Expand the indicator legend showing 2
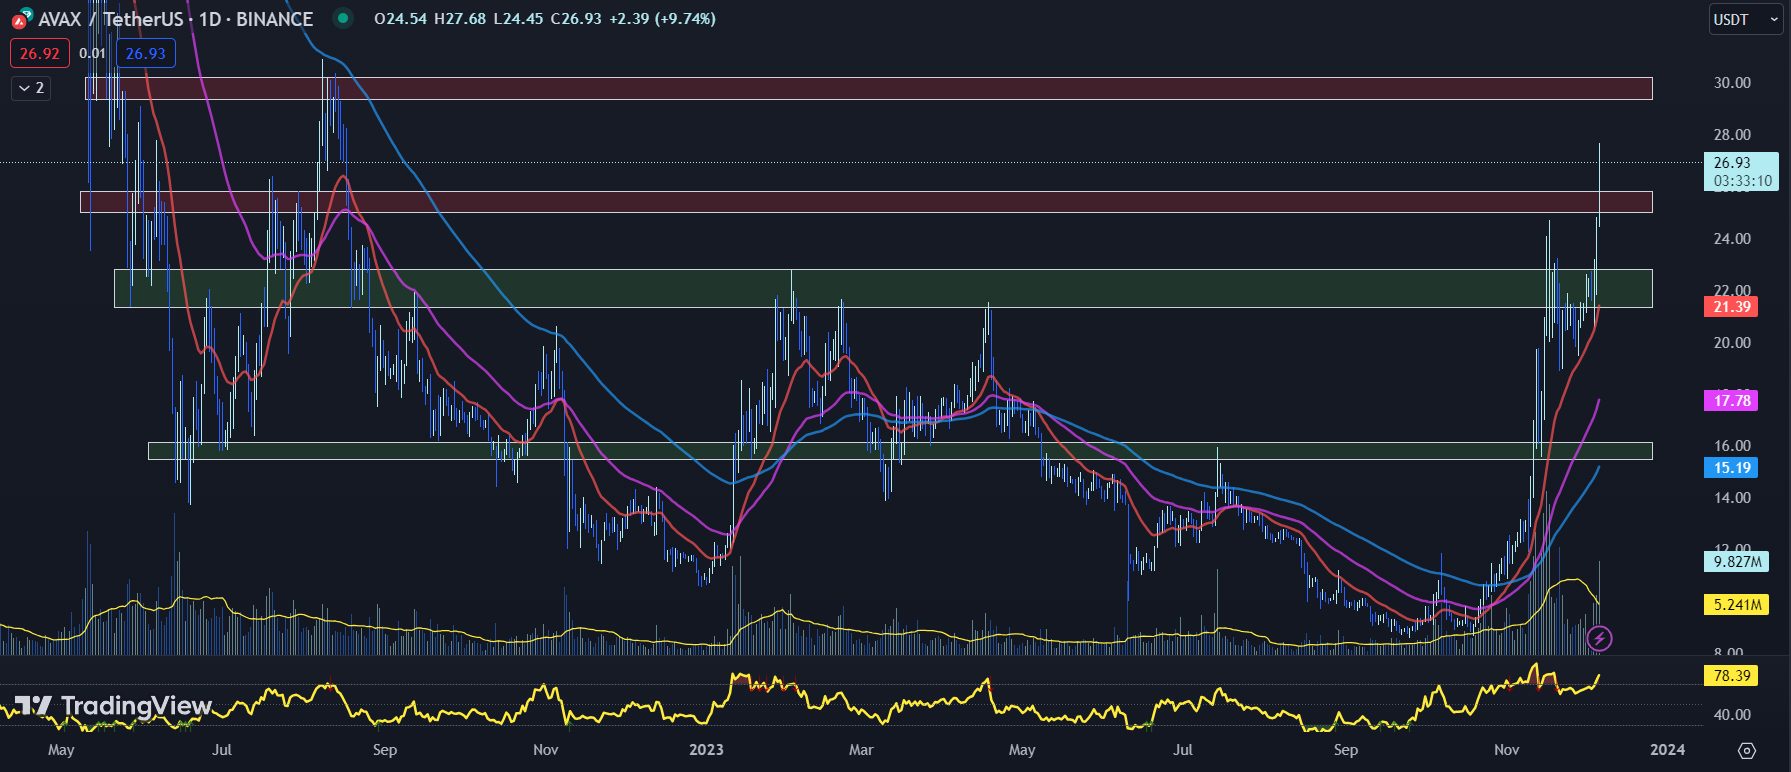 pos(31,88)
